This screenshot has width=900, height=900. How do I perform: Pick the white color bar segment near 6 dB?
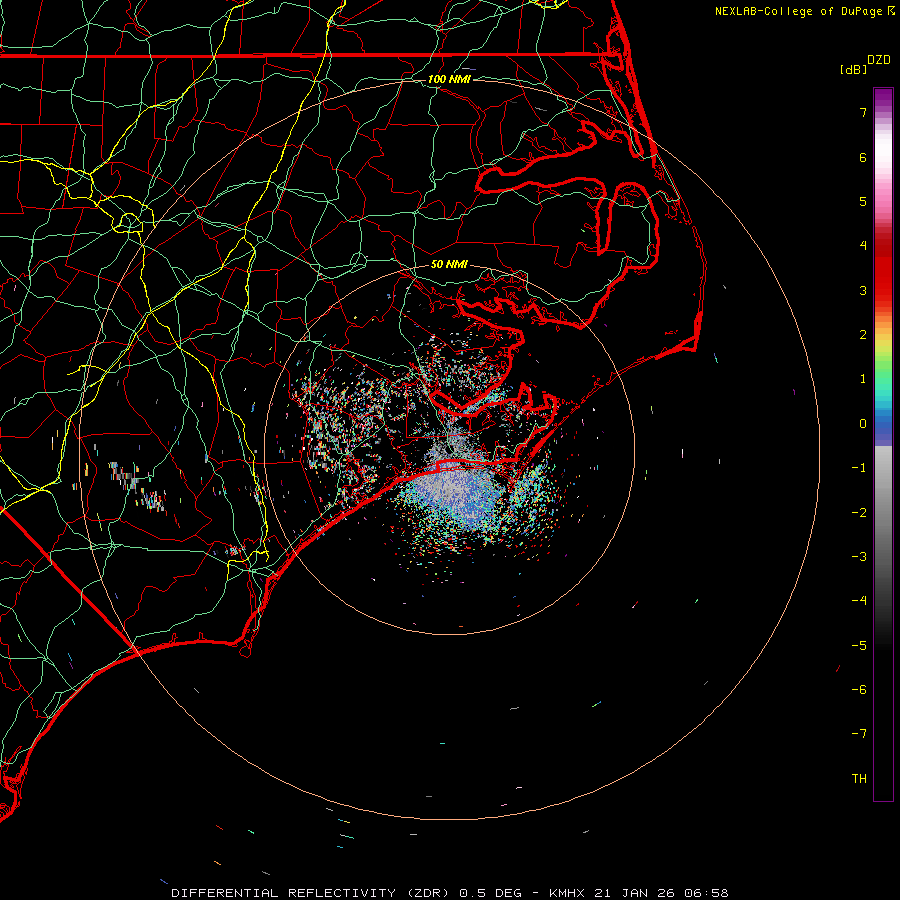click(x=882, y=152)
